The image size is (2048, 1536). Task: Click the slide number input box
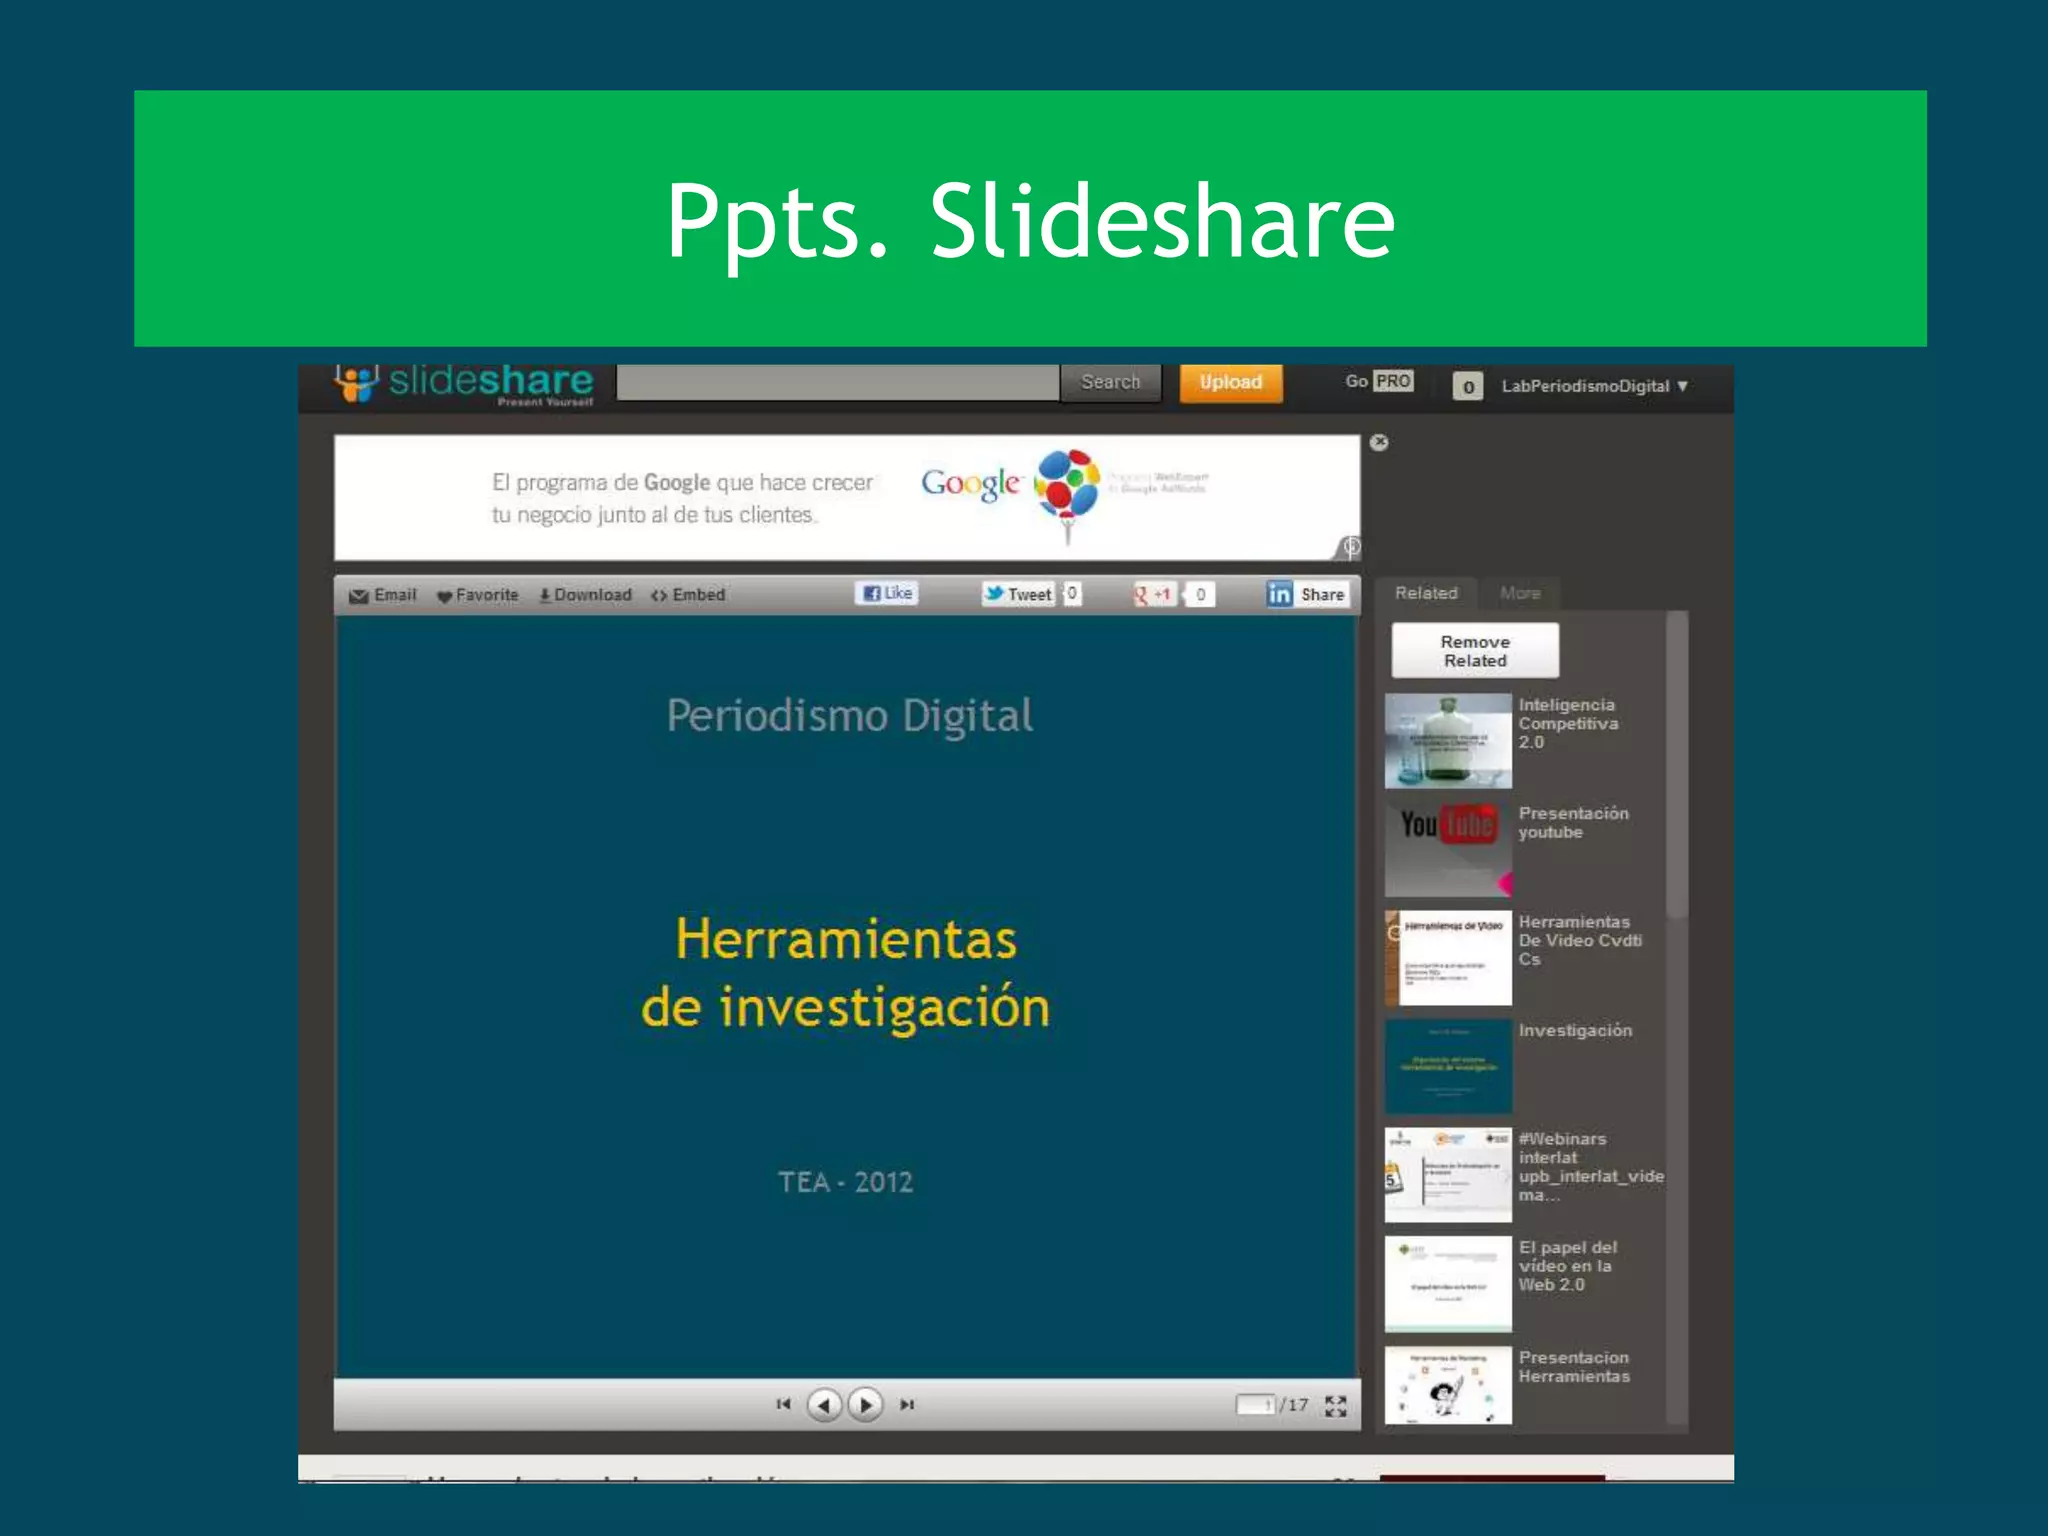(1255, 1405)
